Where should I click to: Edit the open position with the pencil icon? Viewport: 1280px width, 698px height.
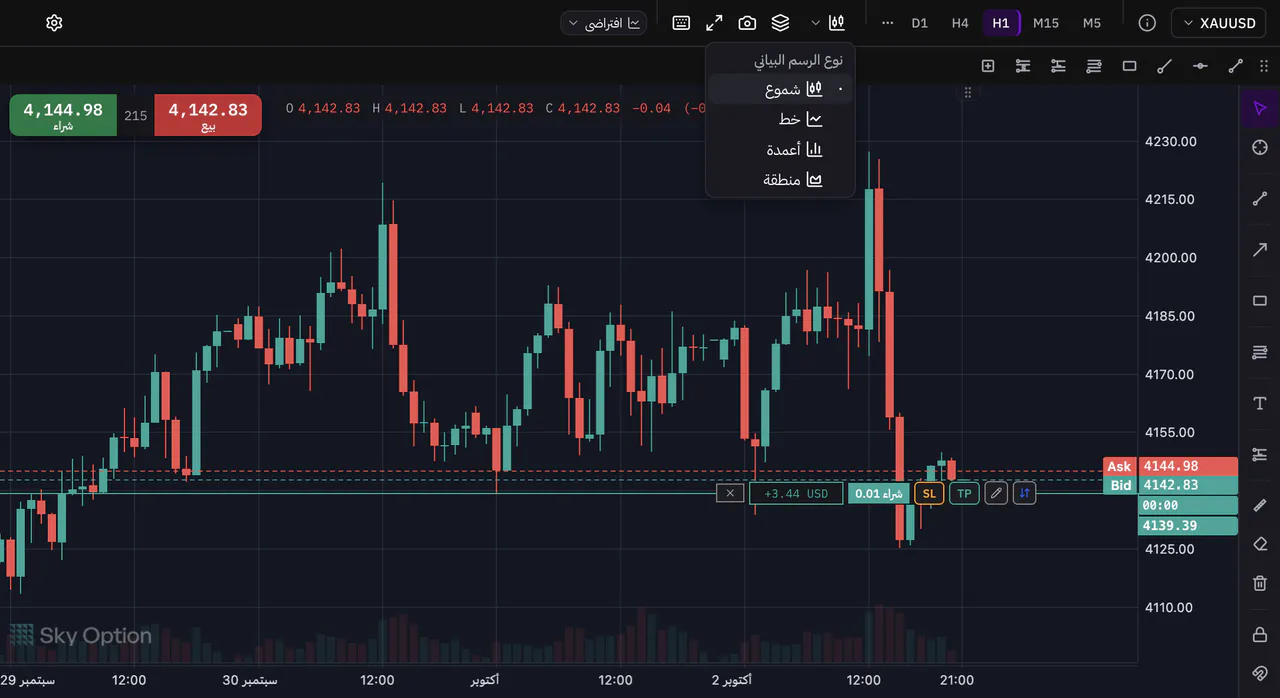tap(995, 493)
